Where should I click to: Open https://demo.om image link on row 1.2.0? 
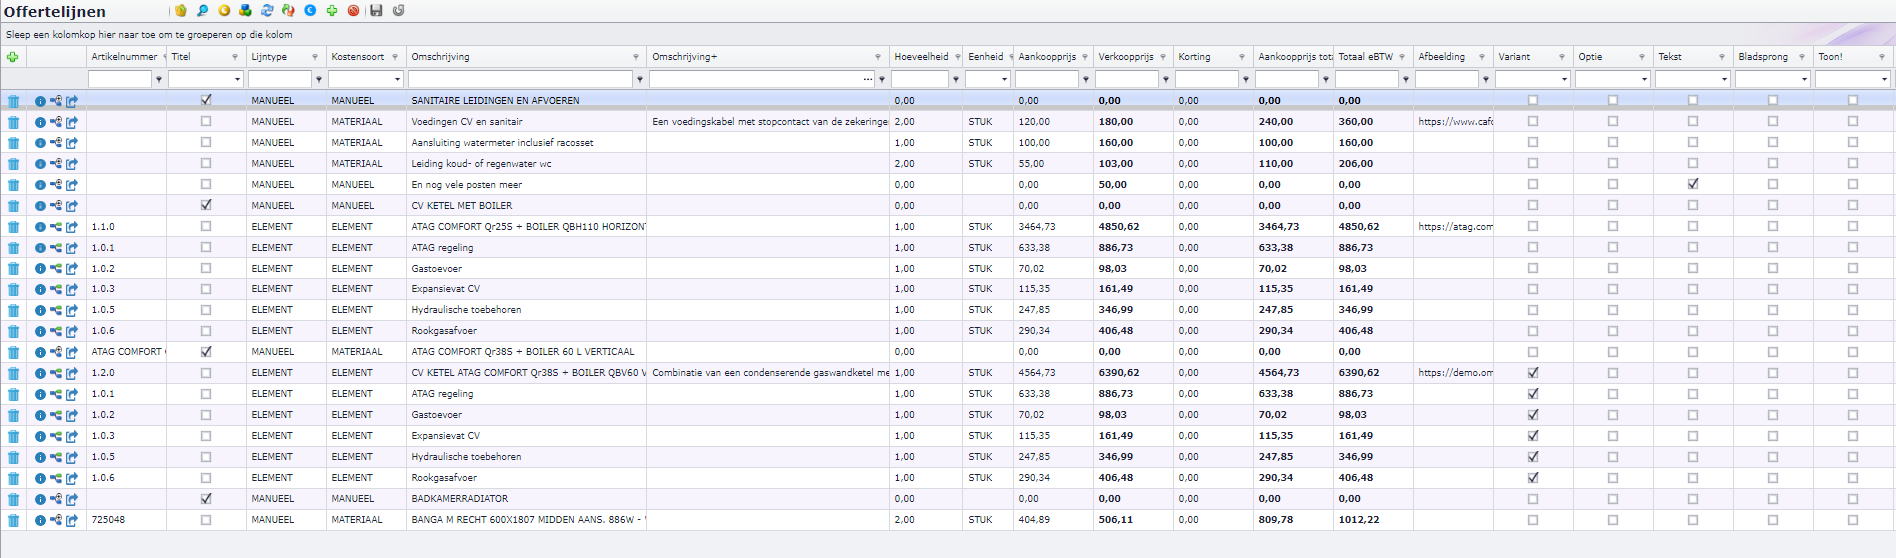pyautogui.click(x=1455, y=373)
